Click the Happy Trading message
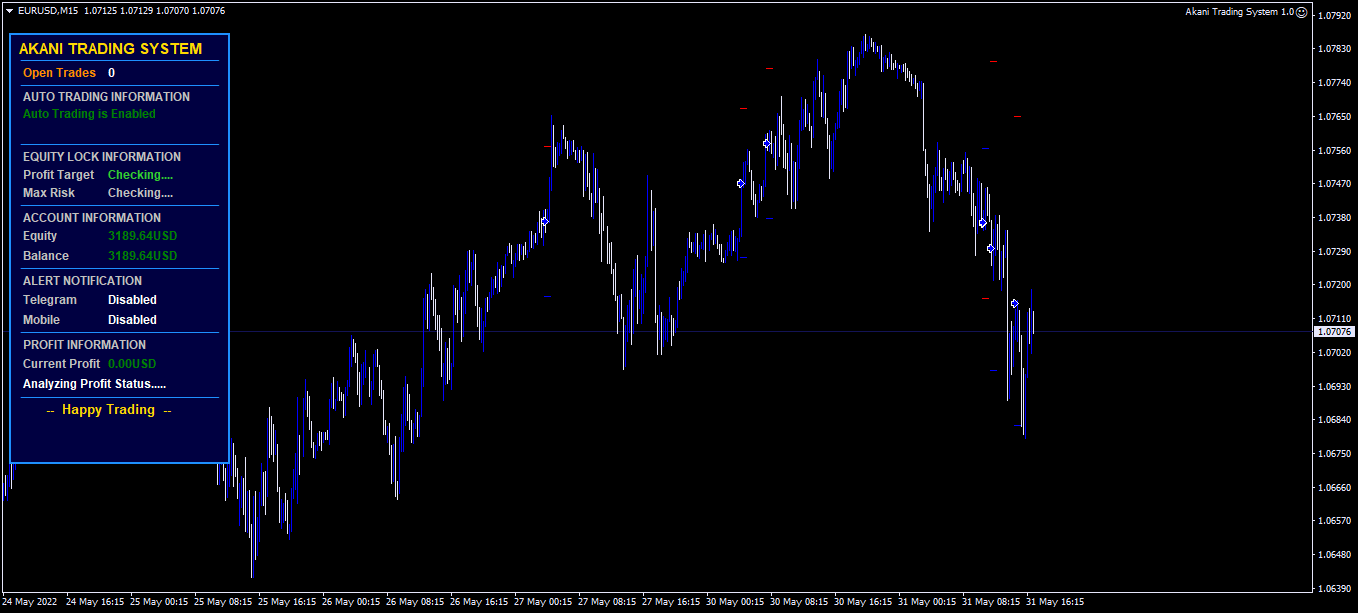The height and width of the screenshot is (613, 1358). click(x=107, y=409)
